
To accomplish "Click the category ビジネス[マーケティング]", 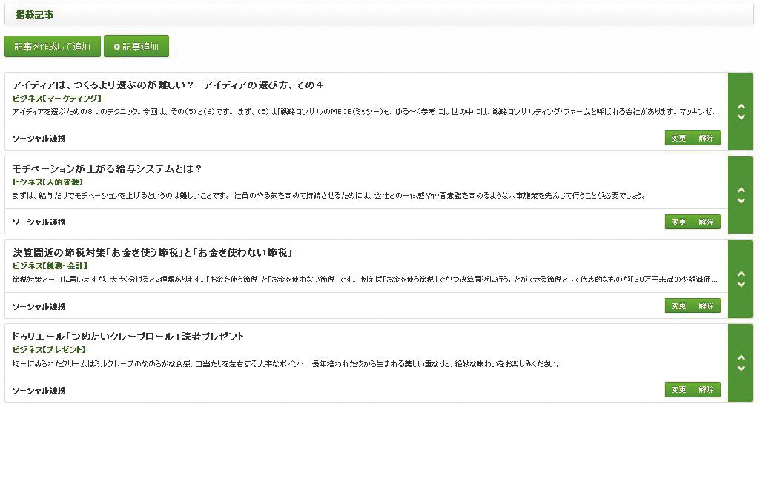I will pyautogui.click(x=57, y=98).
